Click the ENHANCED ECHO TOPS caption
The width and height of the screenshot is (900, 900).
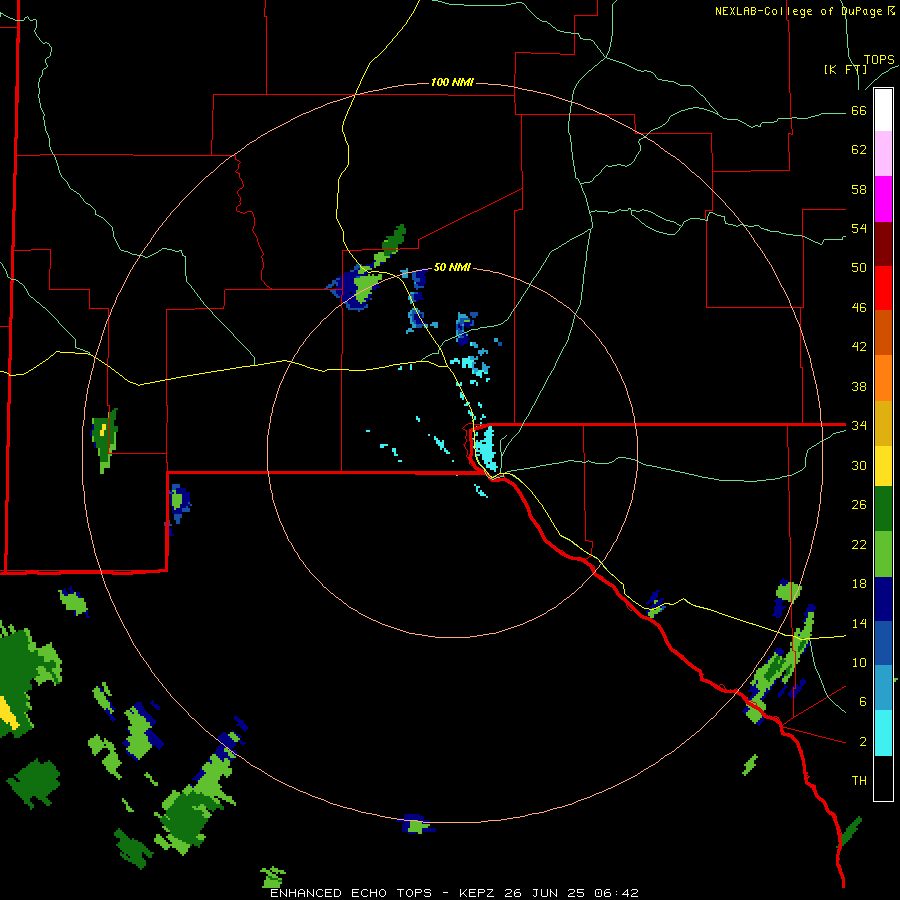(351, 893)
